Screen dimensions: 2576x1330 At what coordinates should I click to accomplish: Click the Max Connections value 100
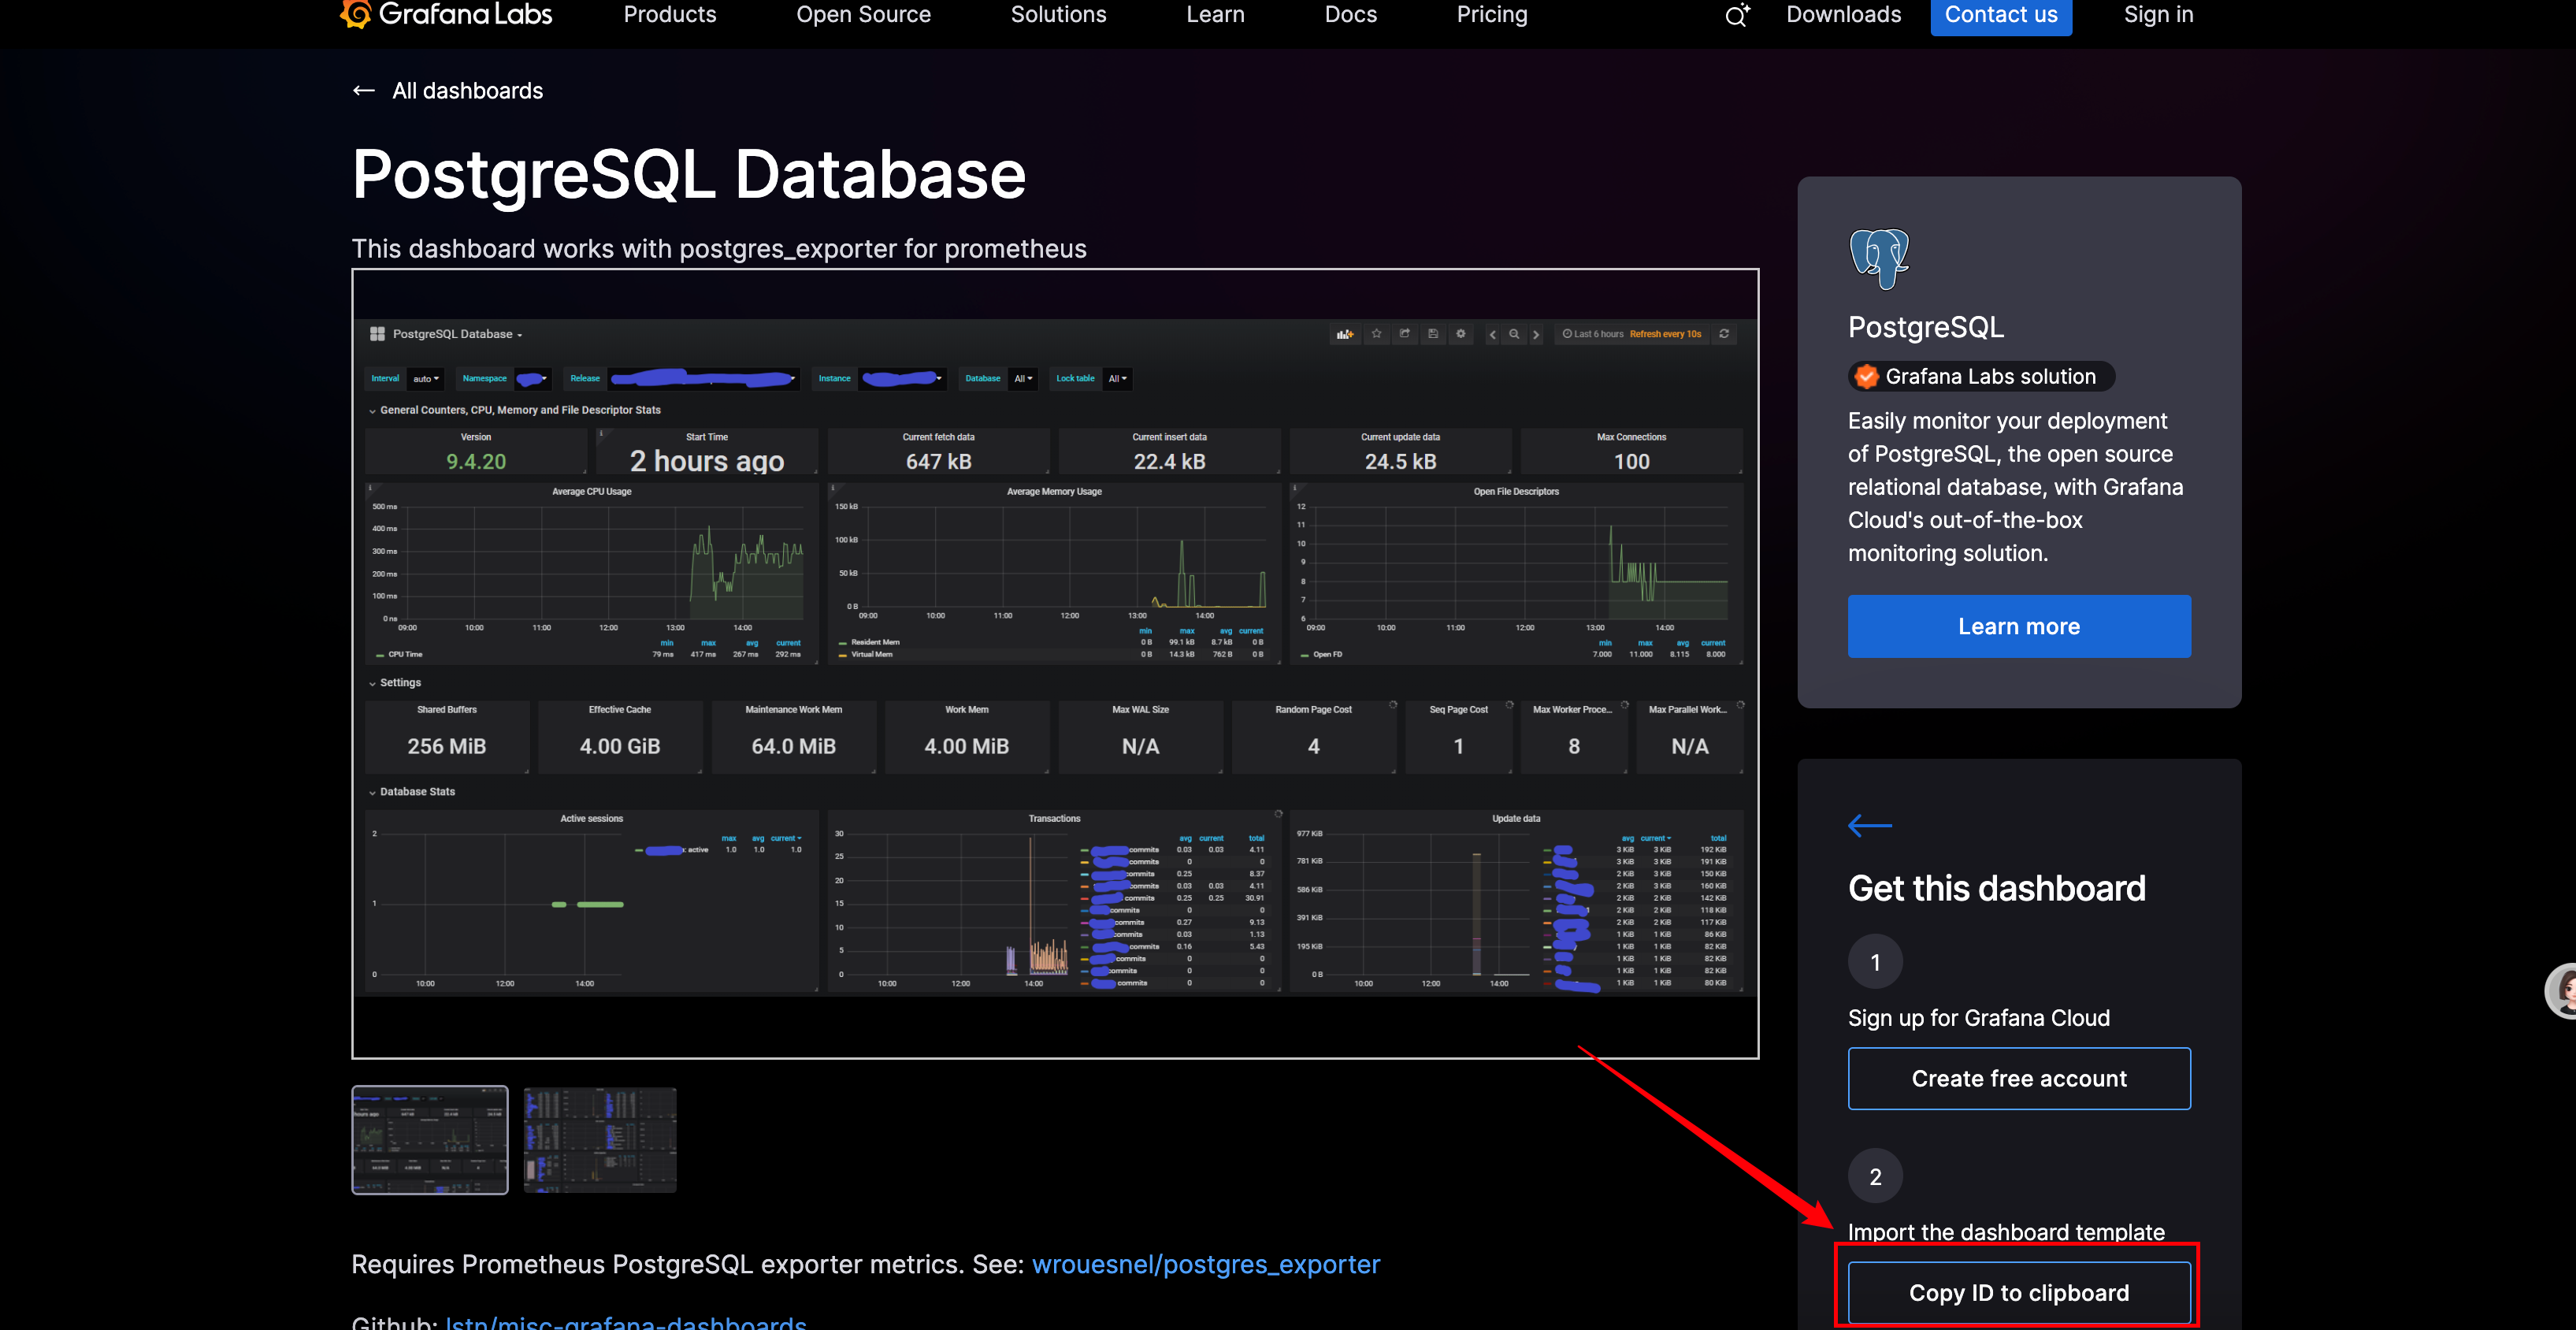pos(1631,461)
